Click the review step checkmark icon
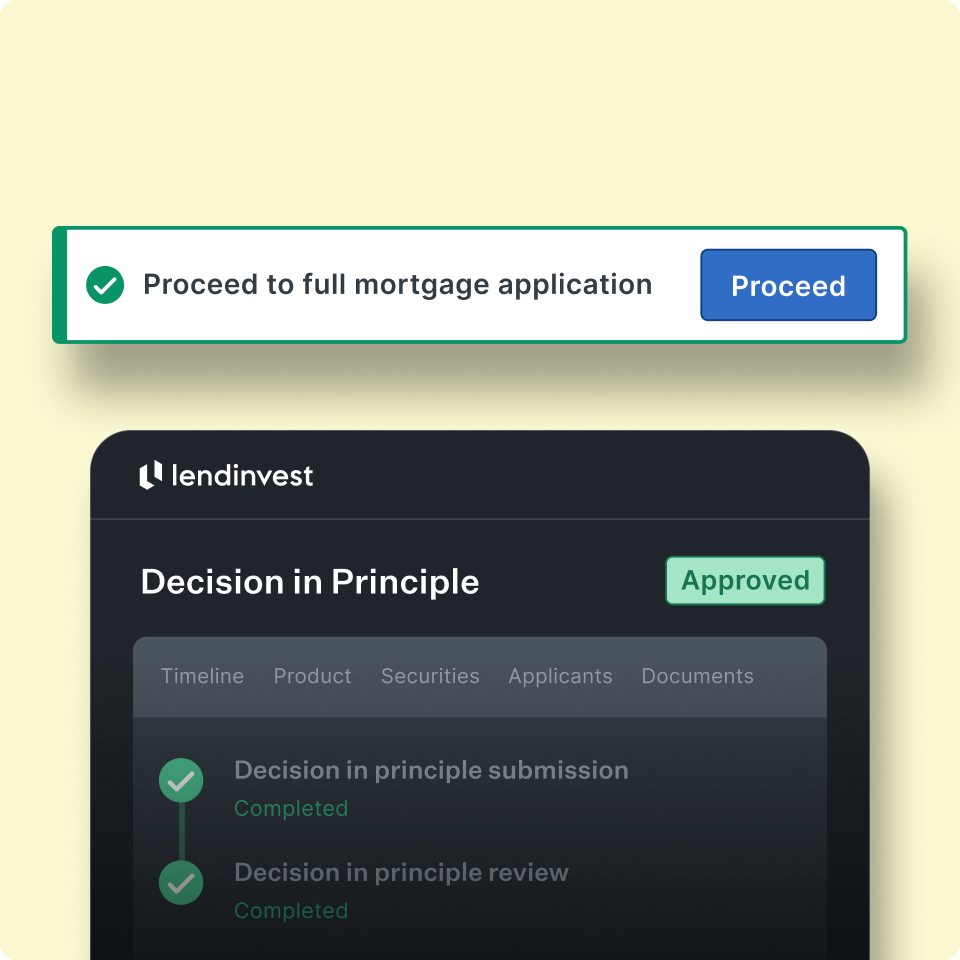This screenshot has height=960, width=960. (181, 883)
